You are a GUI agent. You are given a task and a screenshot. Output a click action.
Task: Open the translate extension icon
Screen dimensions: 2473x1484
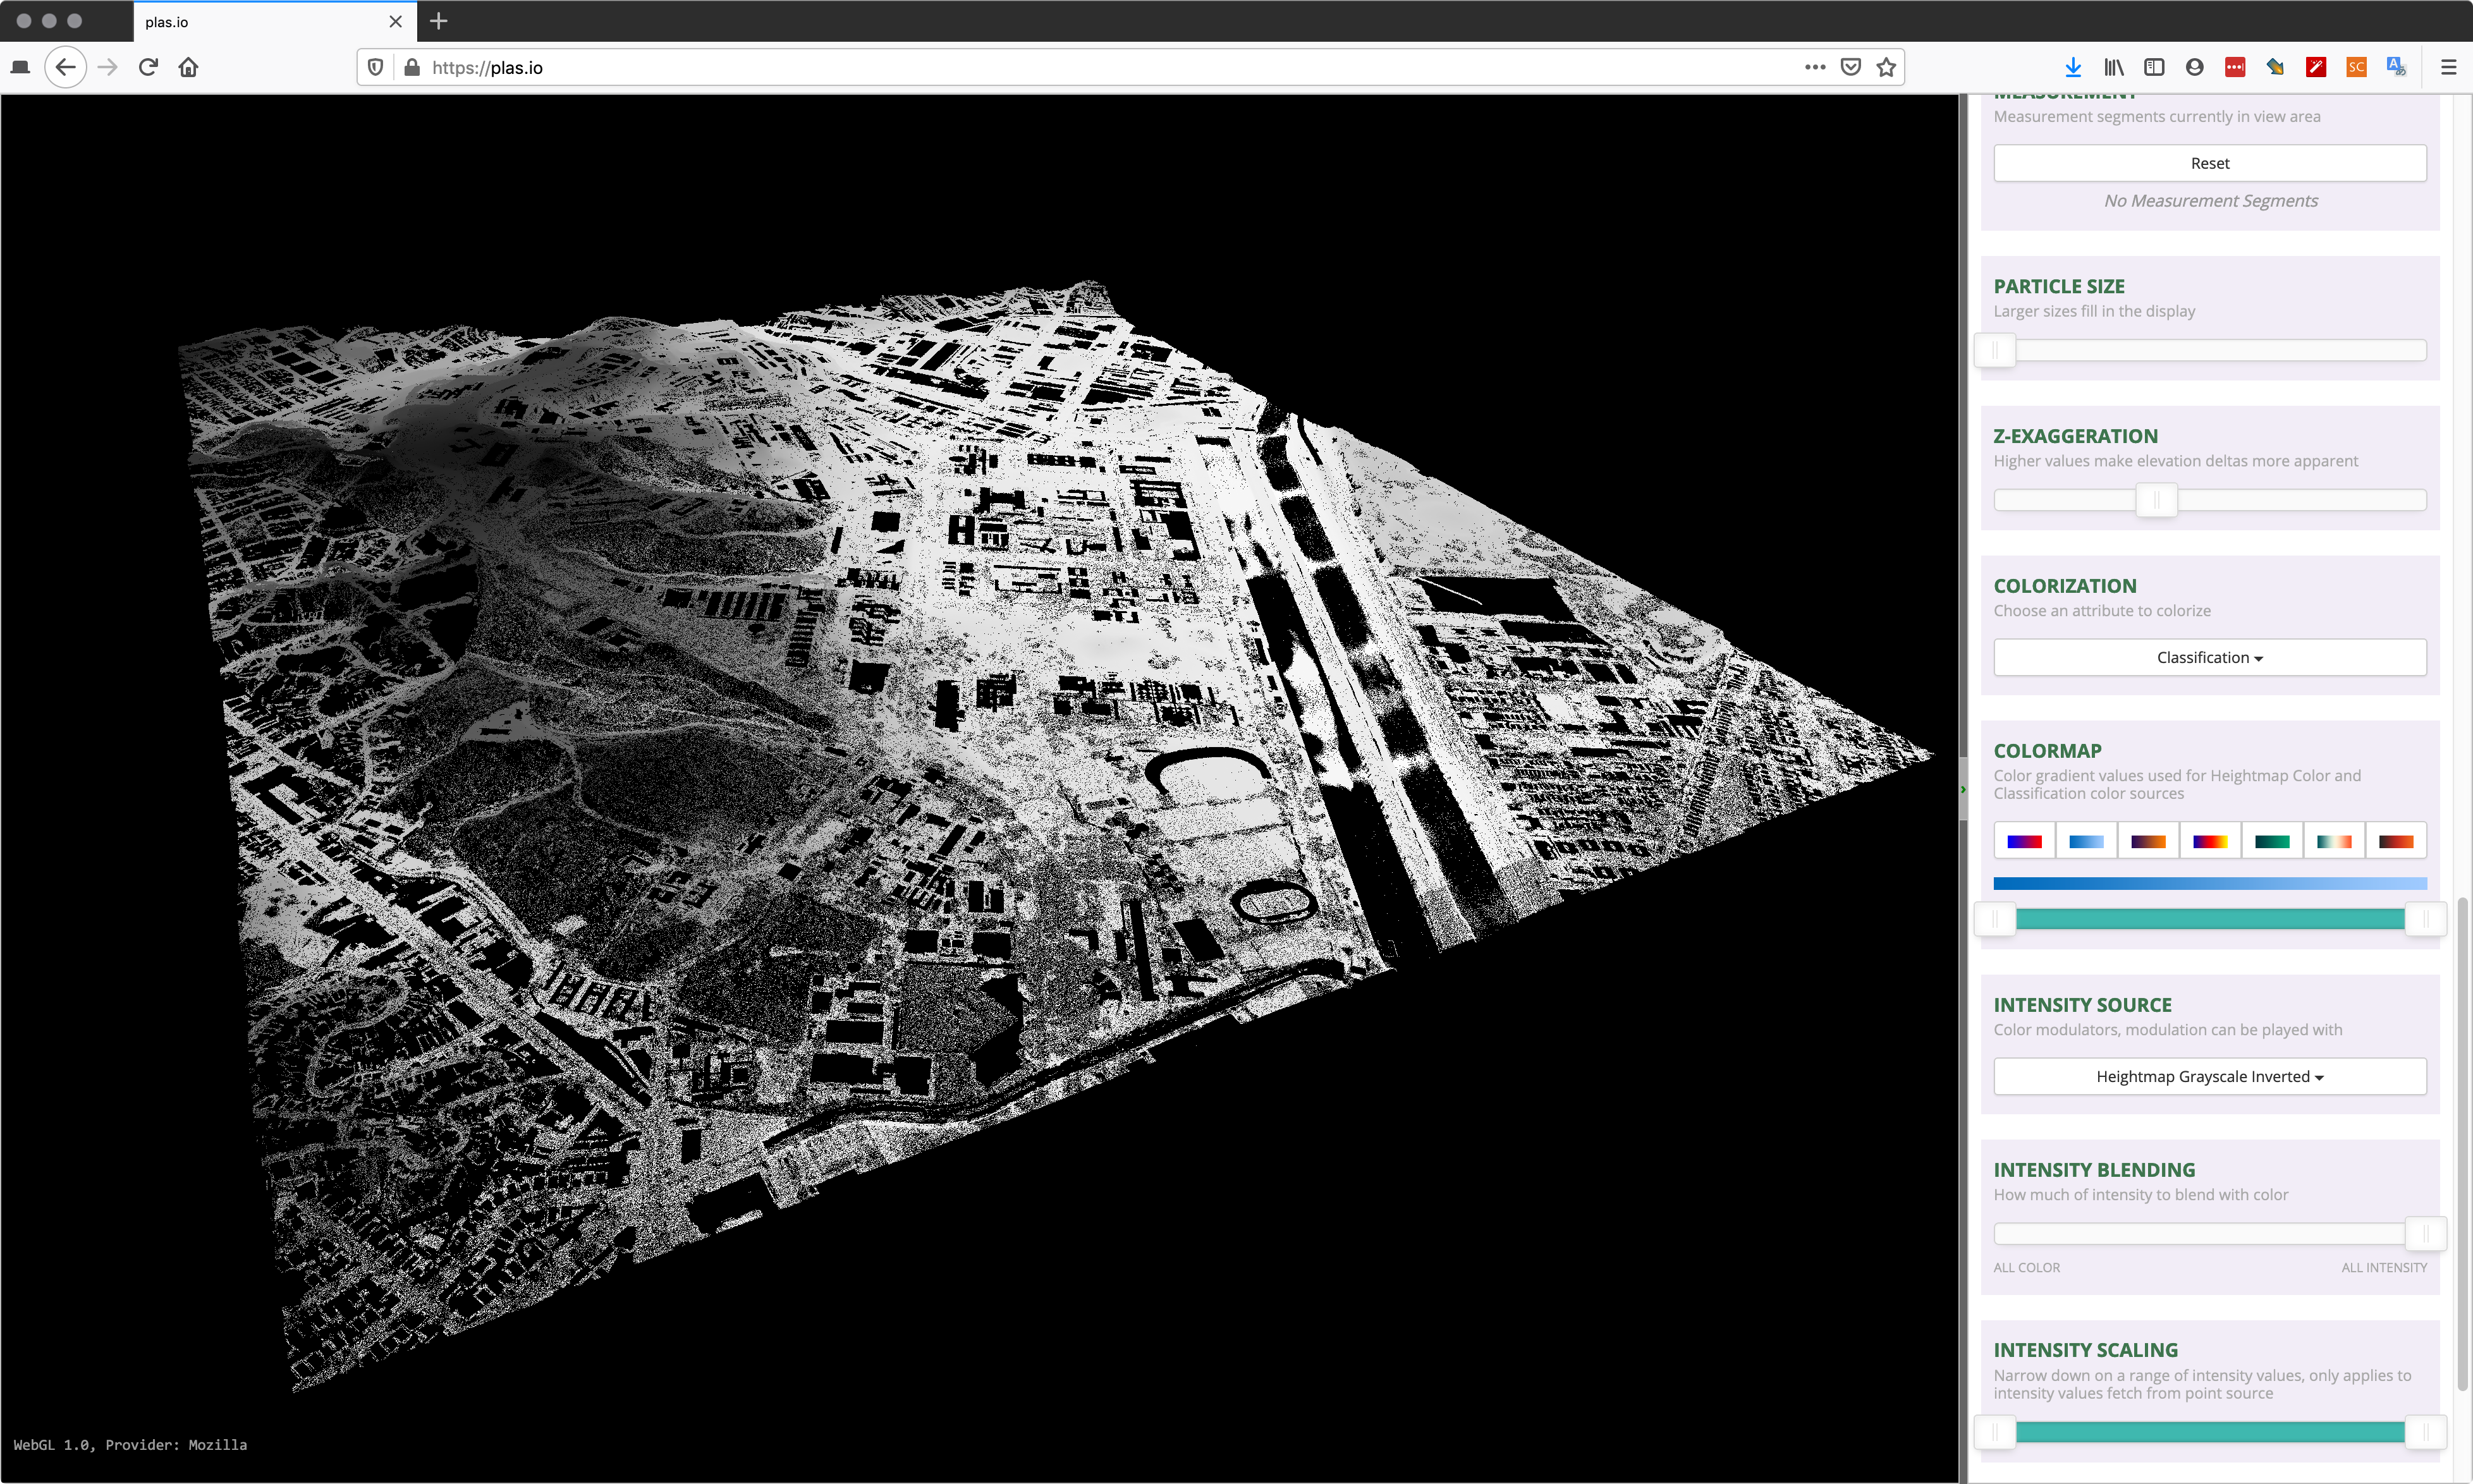pos(2396,67)
